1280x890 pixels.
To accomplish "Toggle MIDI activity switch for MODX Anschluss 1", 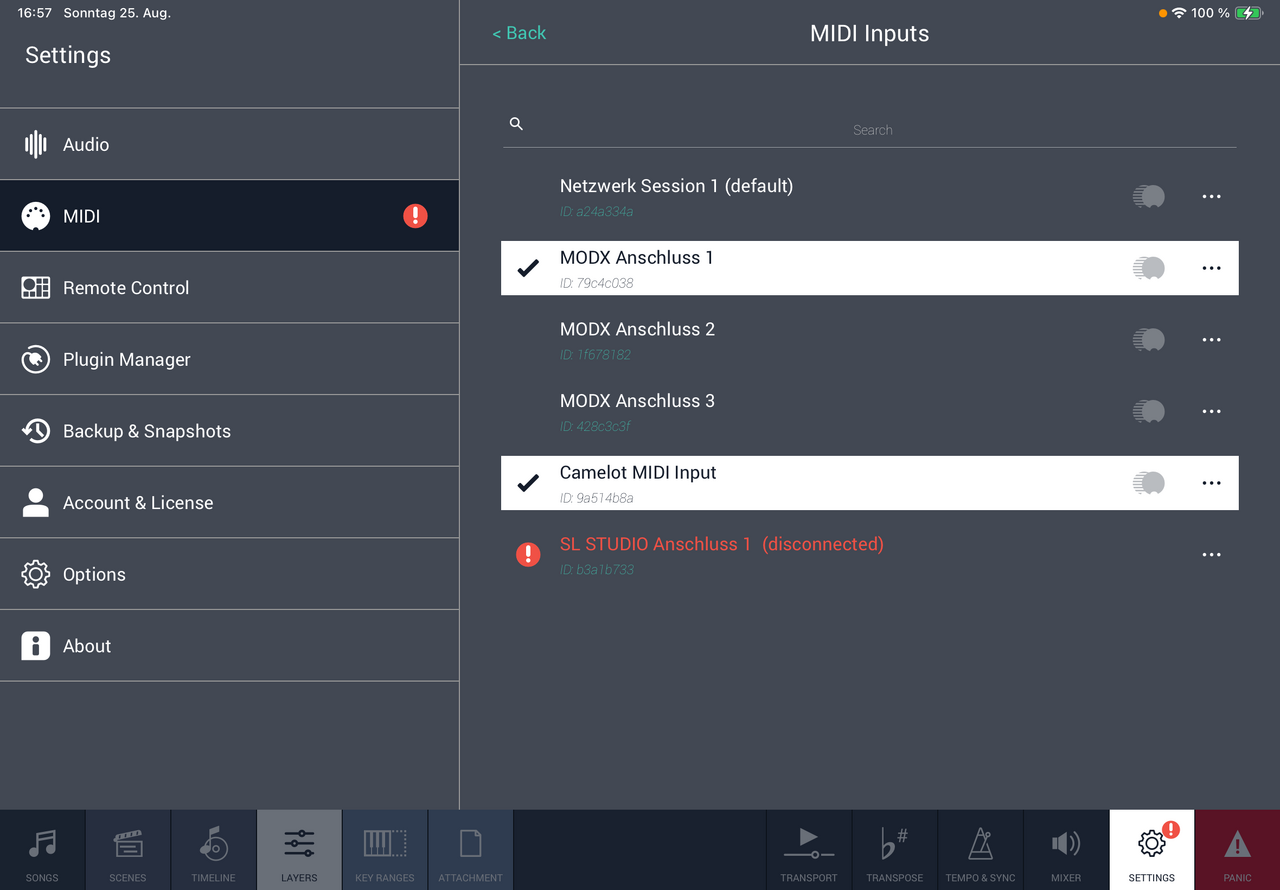I will click(1149, 268).
